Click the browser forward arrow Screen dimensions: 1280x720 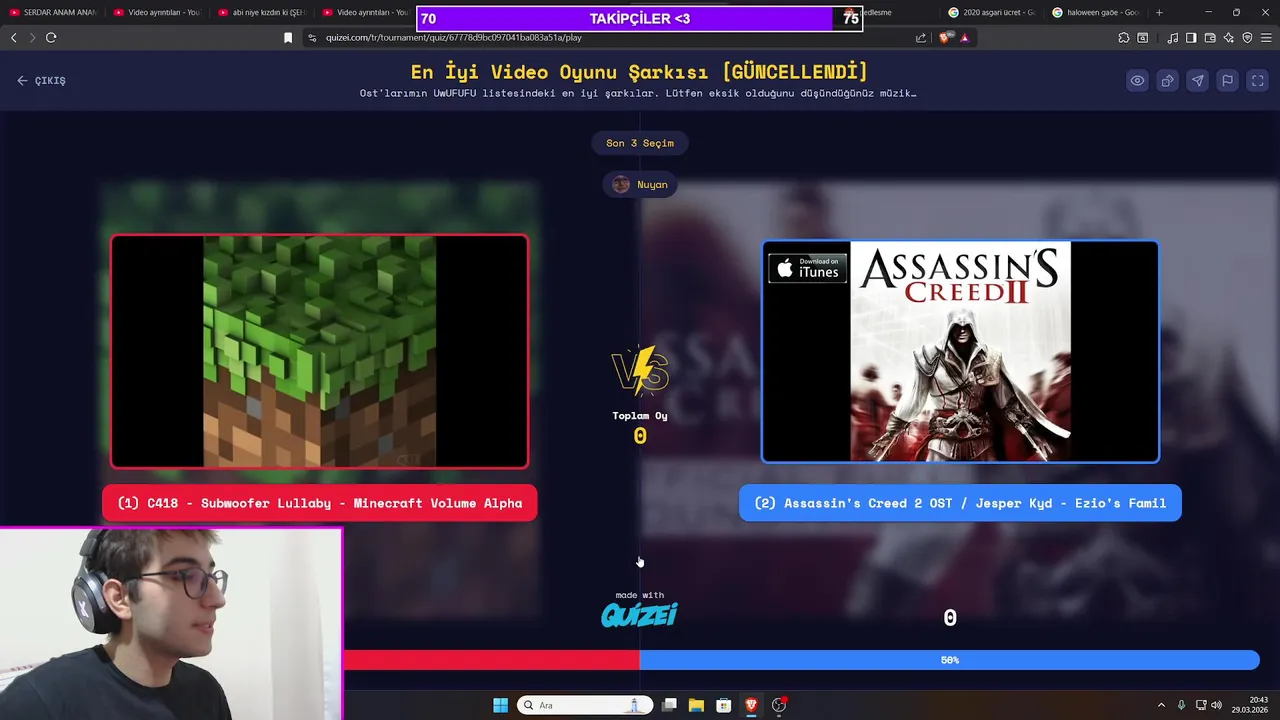click(32, 37)
